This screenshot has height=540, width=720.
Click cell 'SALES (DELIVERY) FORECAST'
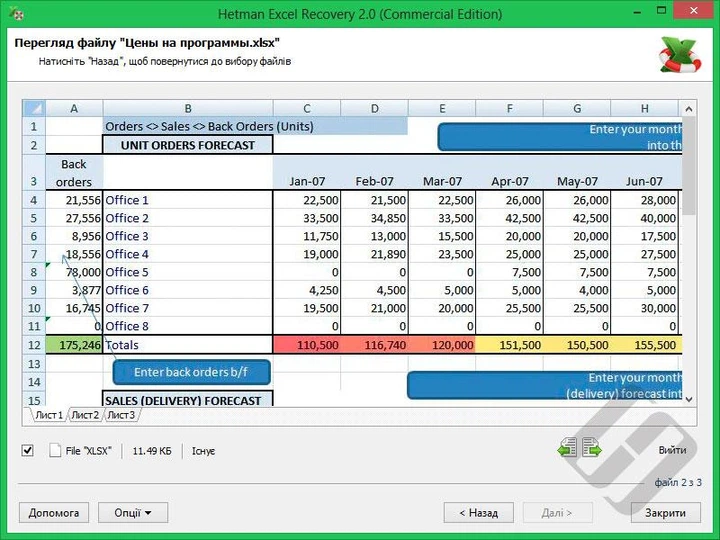pos(188,399)
